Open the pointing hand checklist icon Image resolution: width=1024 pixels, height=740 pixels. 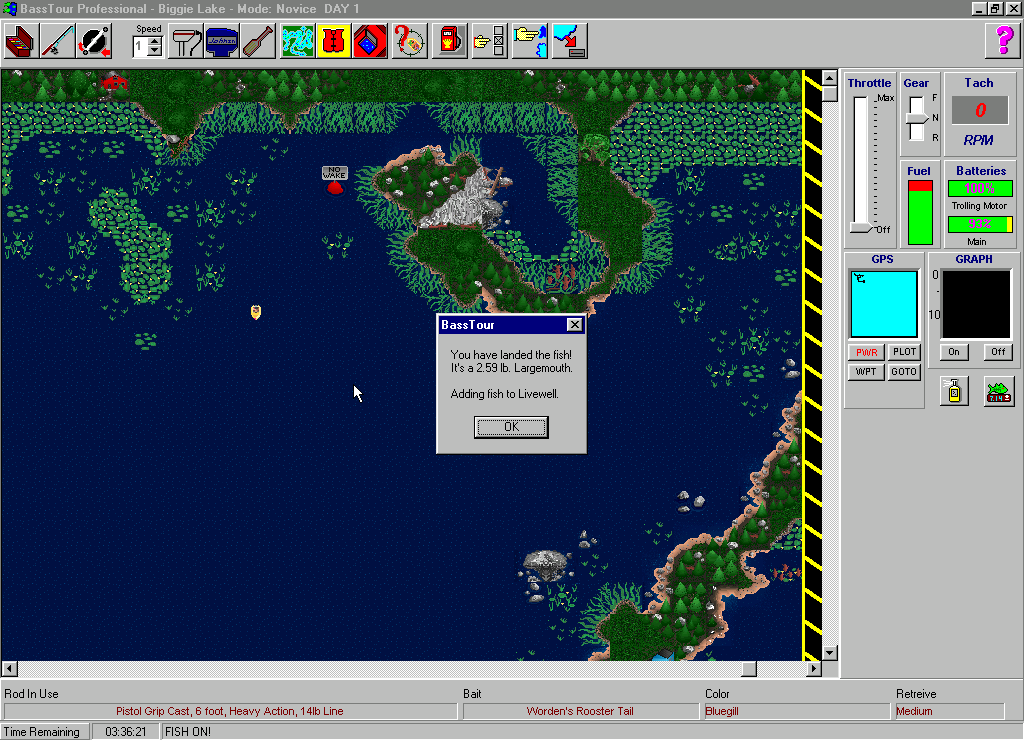[x=490, y=41]
